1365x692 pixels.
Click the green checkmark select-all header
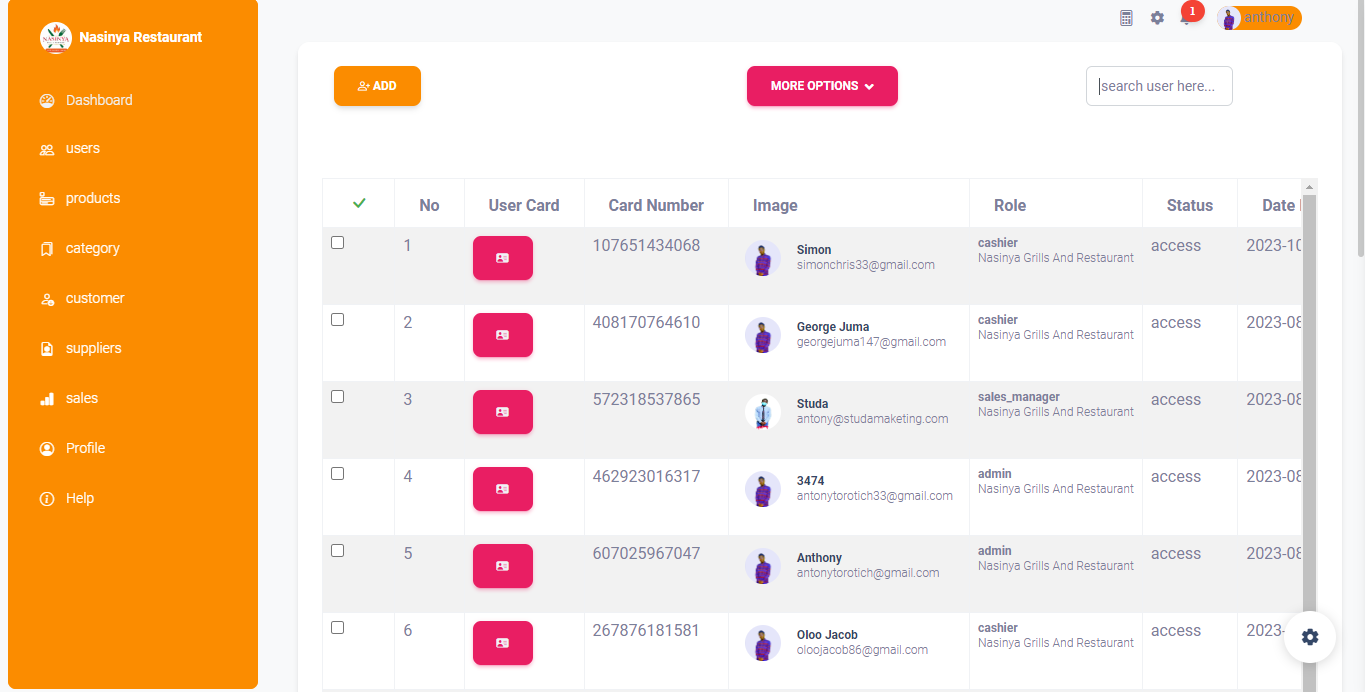click(x=359, y=204)
